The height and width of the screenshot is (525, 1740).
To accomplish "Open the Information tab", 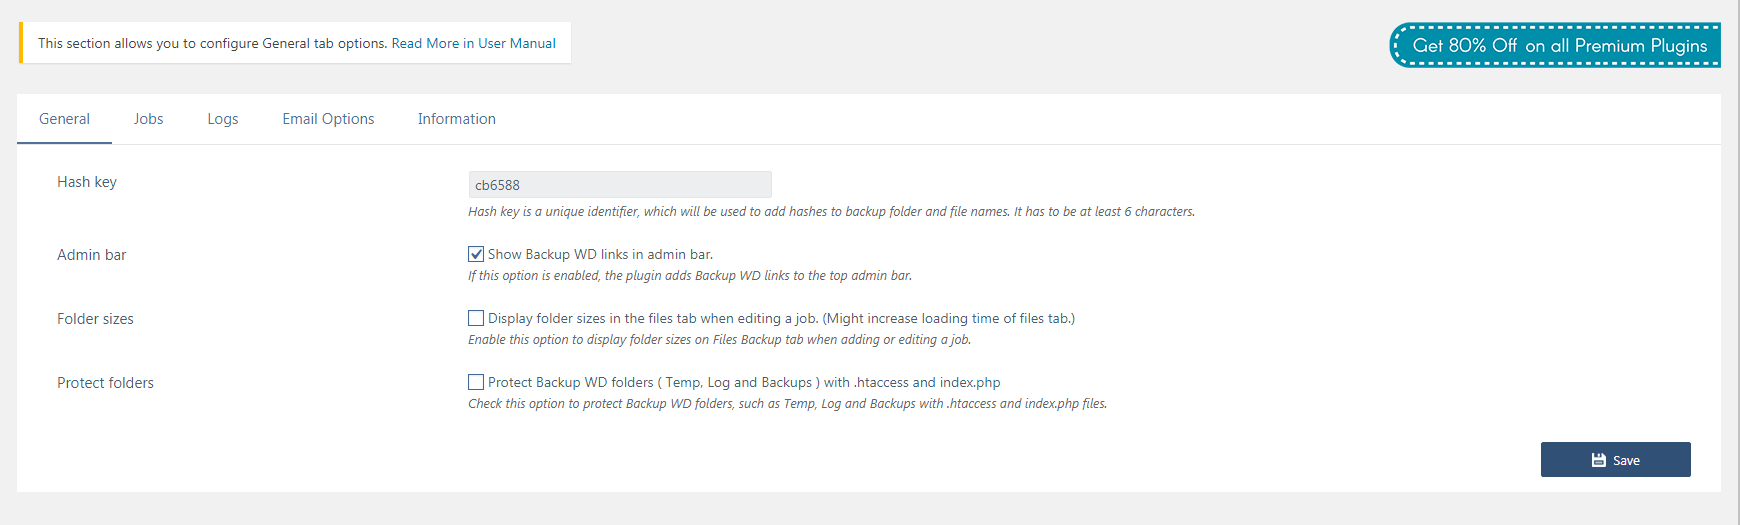I will 456,119.
